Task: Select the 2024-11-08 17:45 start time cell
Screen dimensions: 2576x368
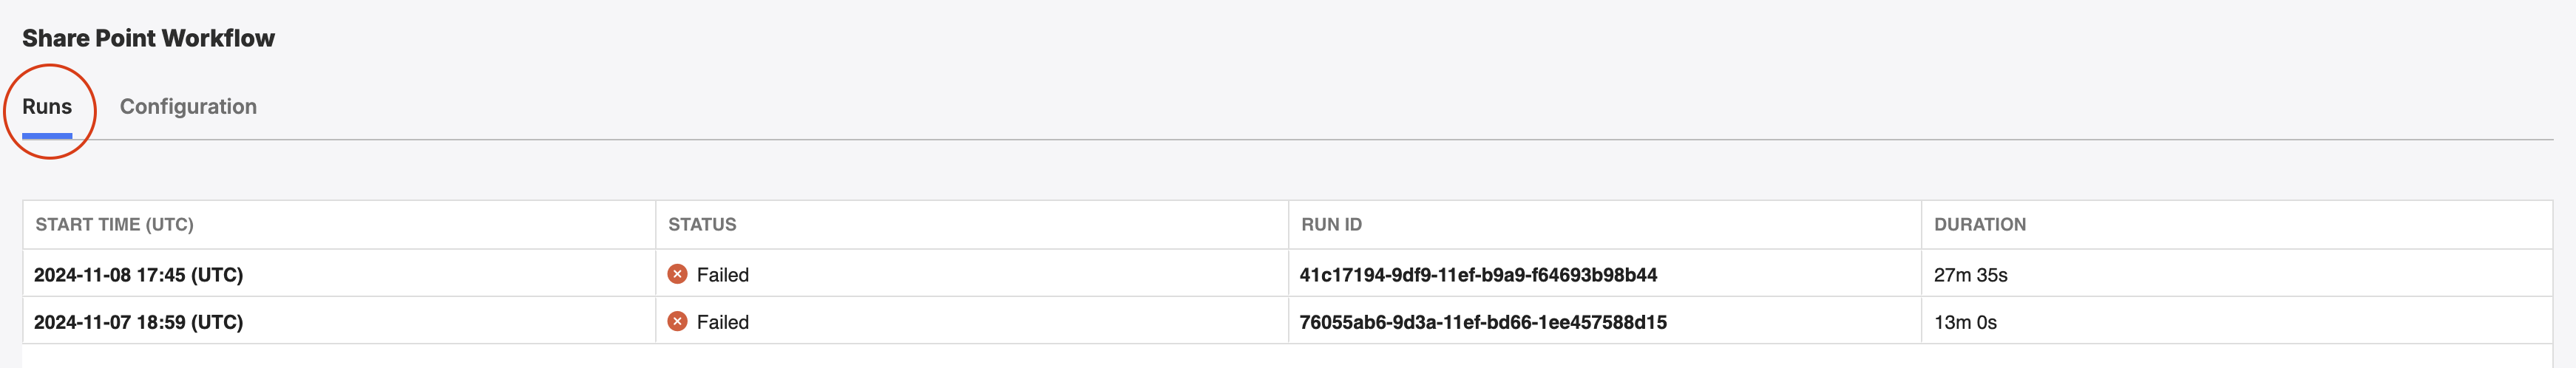Action: 339,274
